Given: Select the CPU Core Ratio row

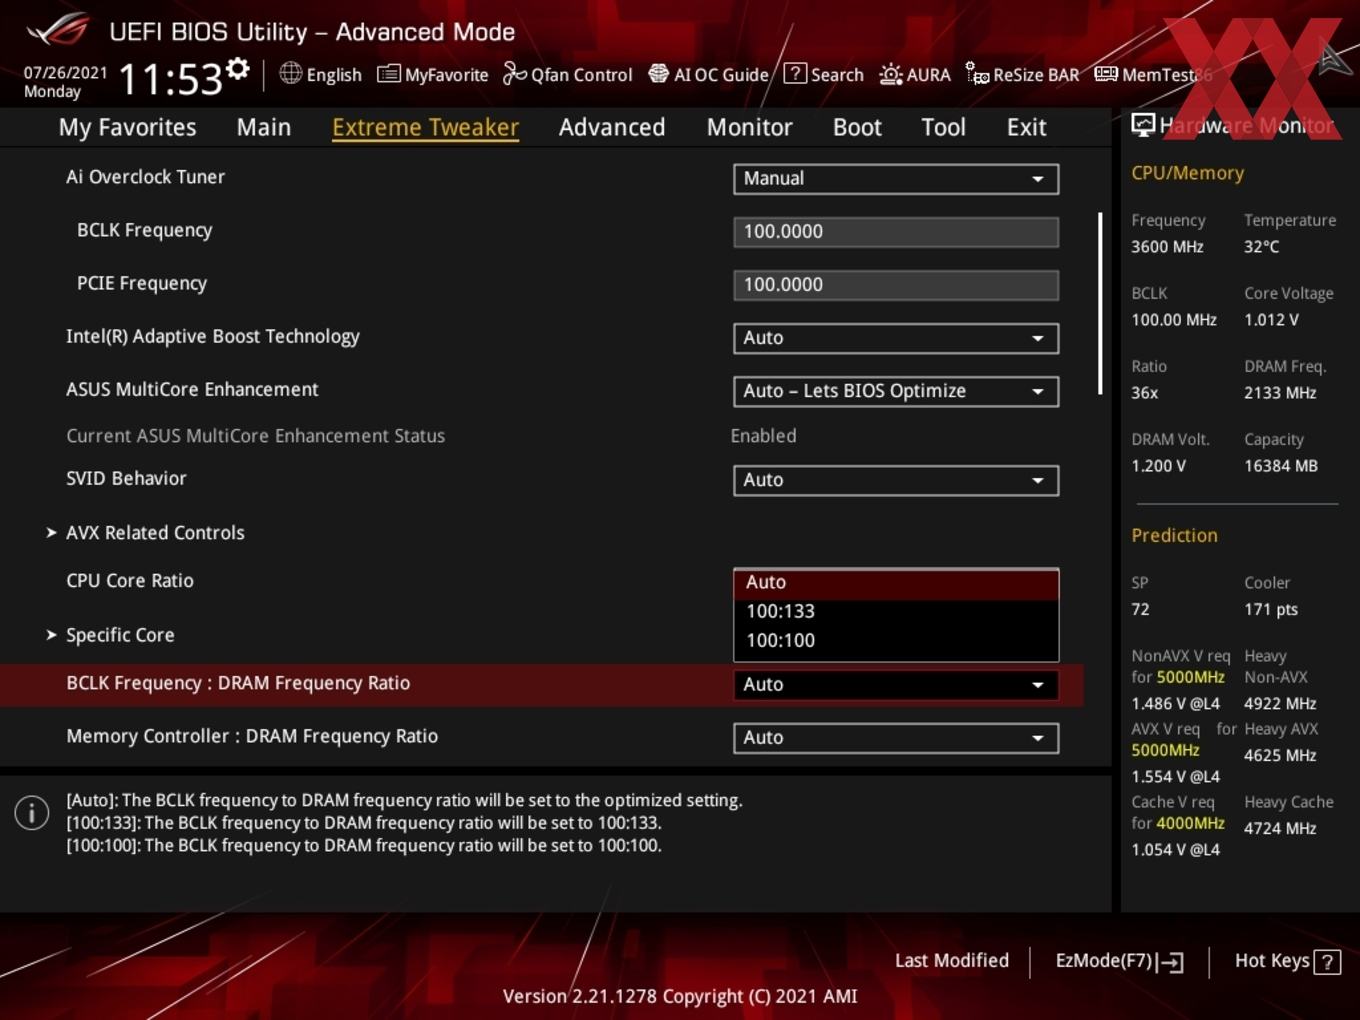Looking at the screenshot, I should pyautogui.click(x=540, y=581).
